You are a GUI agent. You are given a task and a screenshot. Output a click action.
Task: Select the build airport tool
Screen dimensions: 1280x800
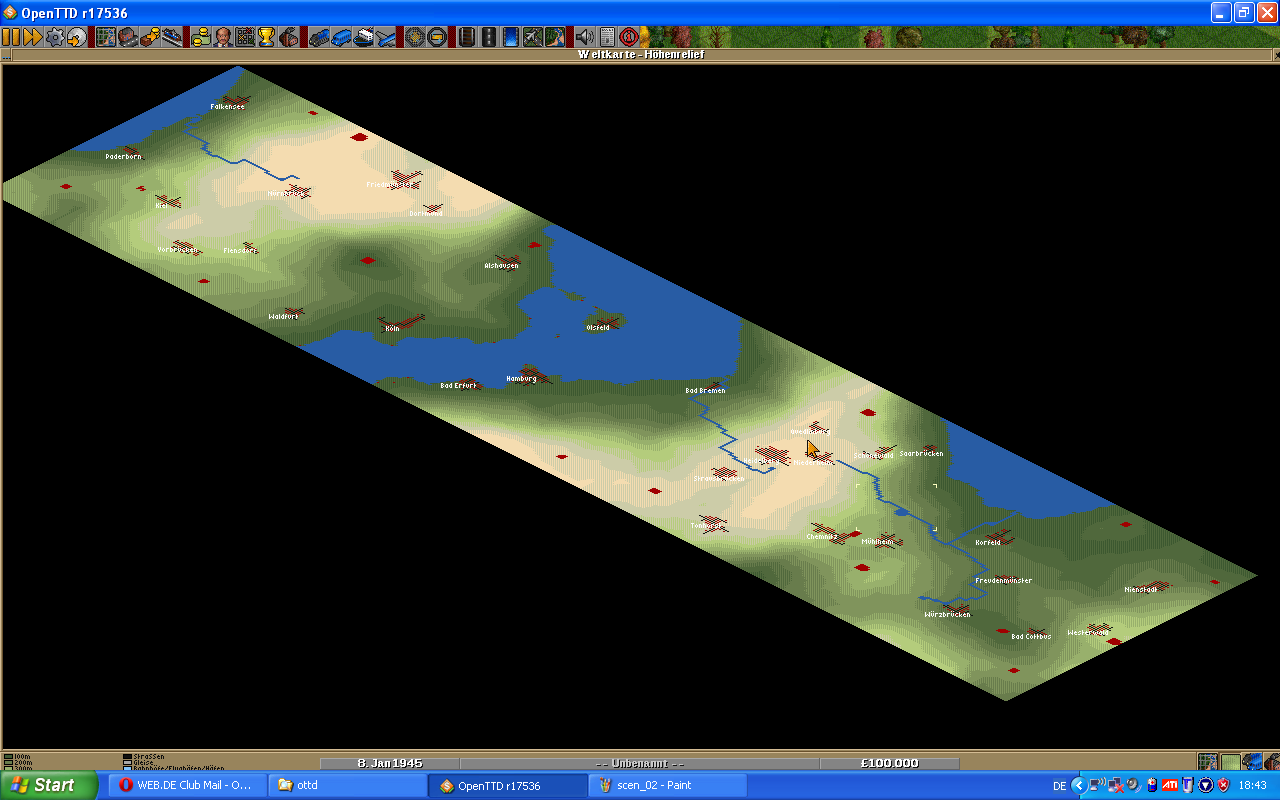pyautogui.click(x=532, y=37)
